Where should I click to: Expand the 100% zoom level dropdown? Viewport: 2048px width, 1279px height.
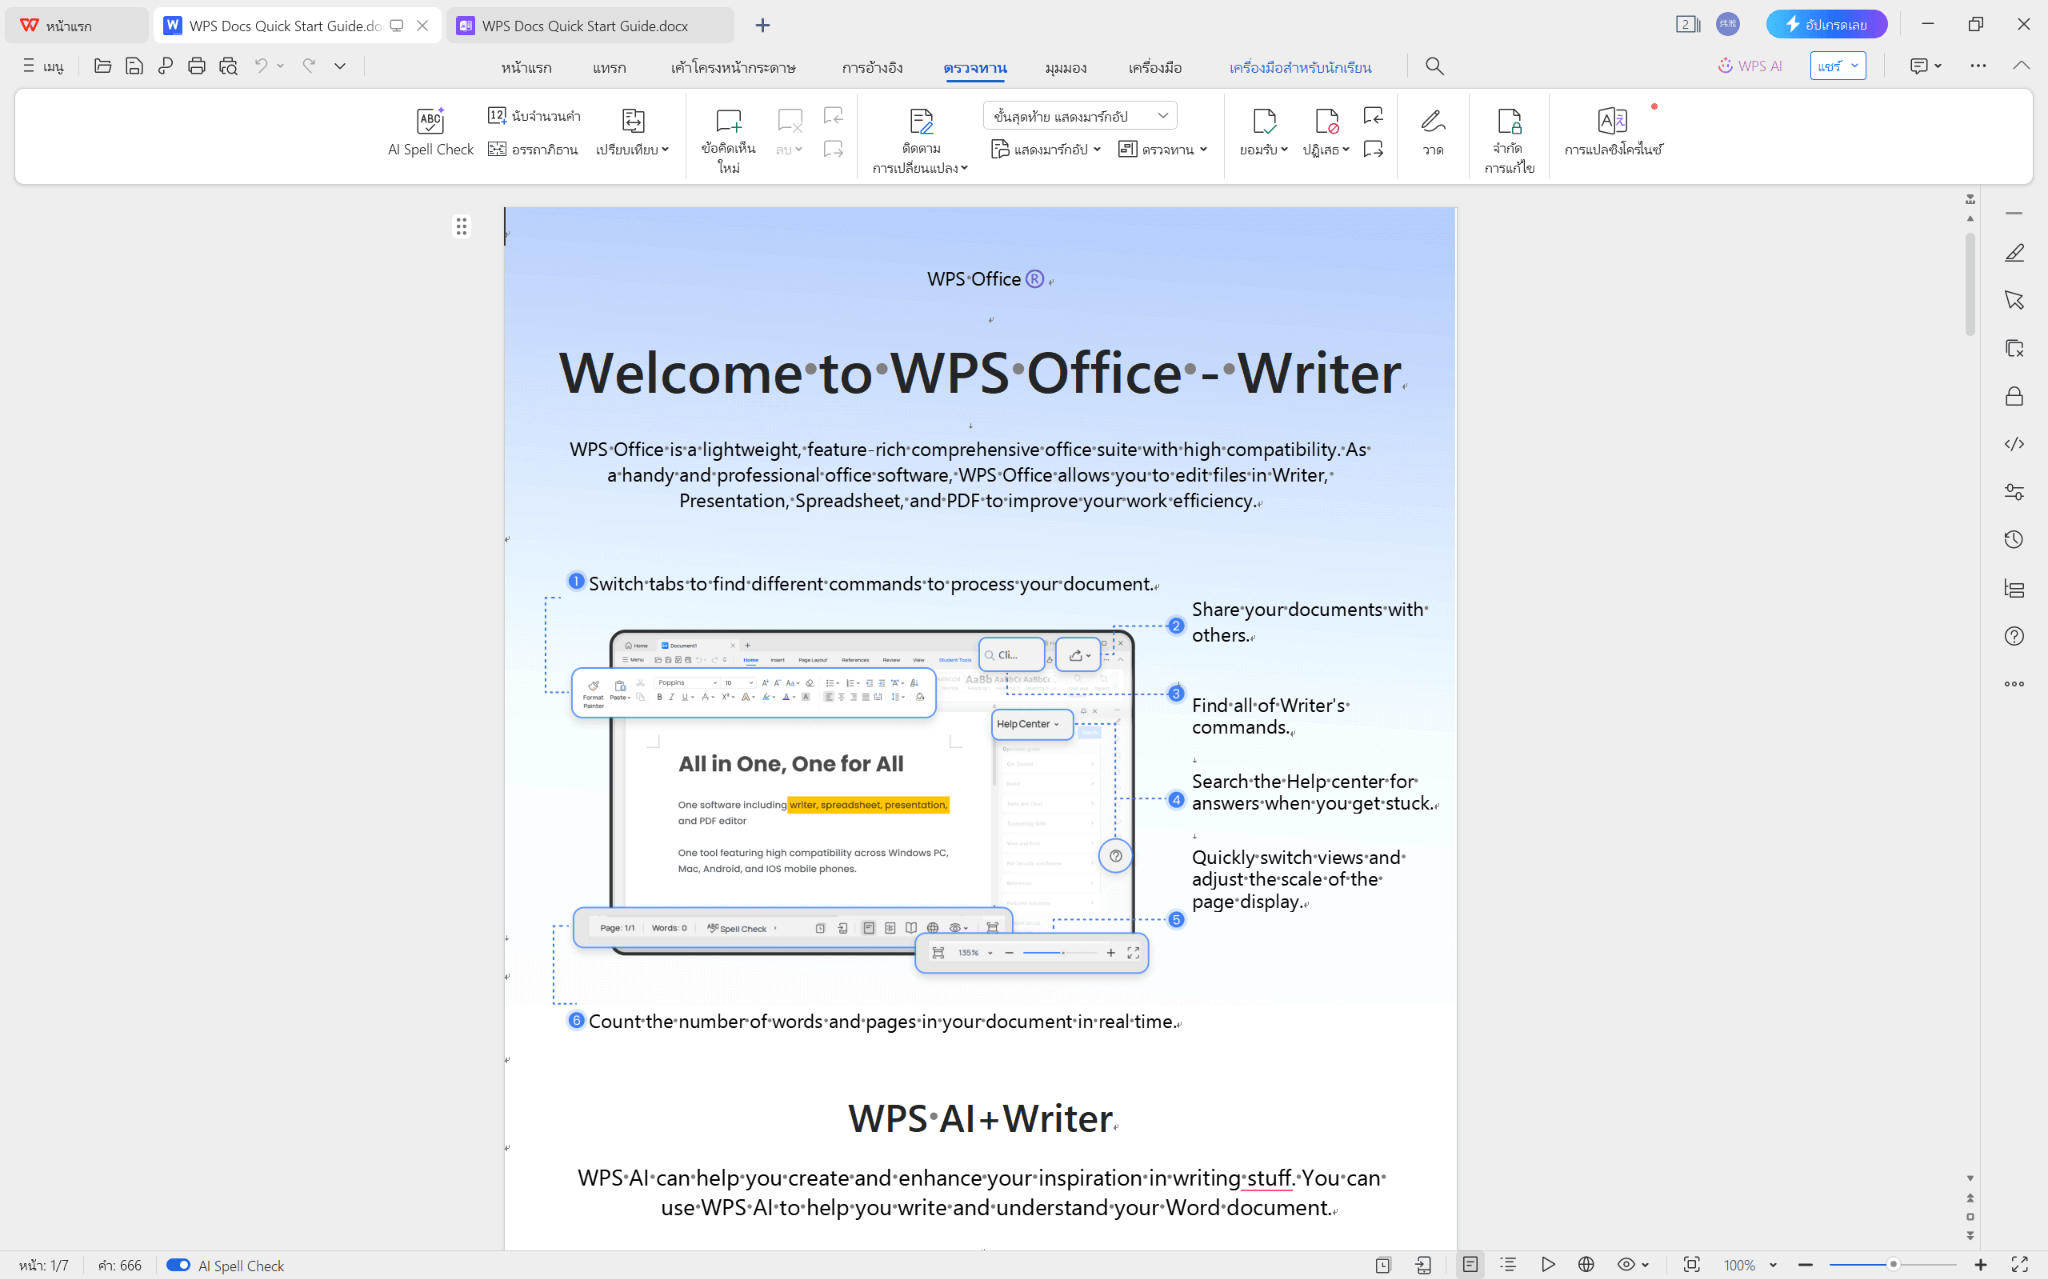(1773, 1265)
